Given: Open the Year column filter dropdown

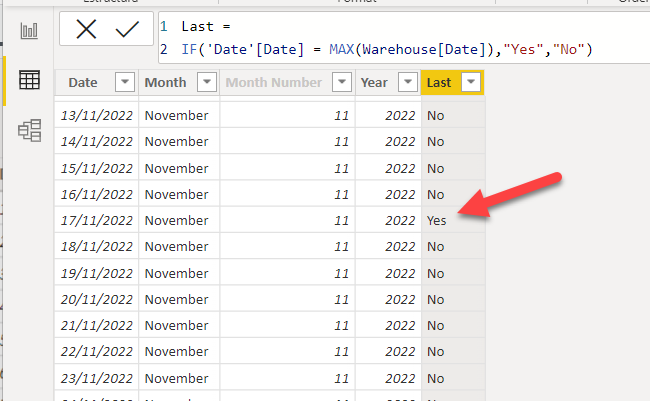Looking at the screenshot, I should pyautogui.click(x=406, y=83).
